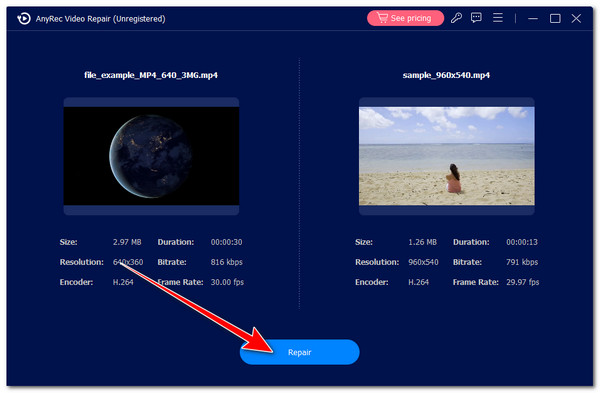Viewport: 600px width, 393px height.
Task: Click the 960x540 resolution value
Action: 423,262
